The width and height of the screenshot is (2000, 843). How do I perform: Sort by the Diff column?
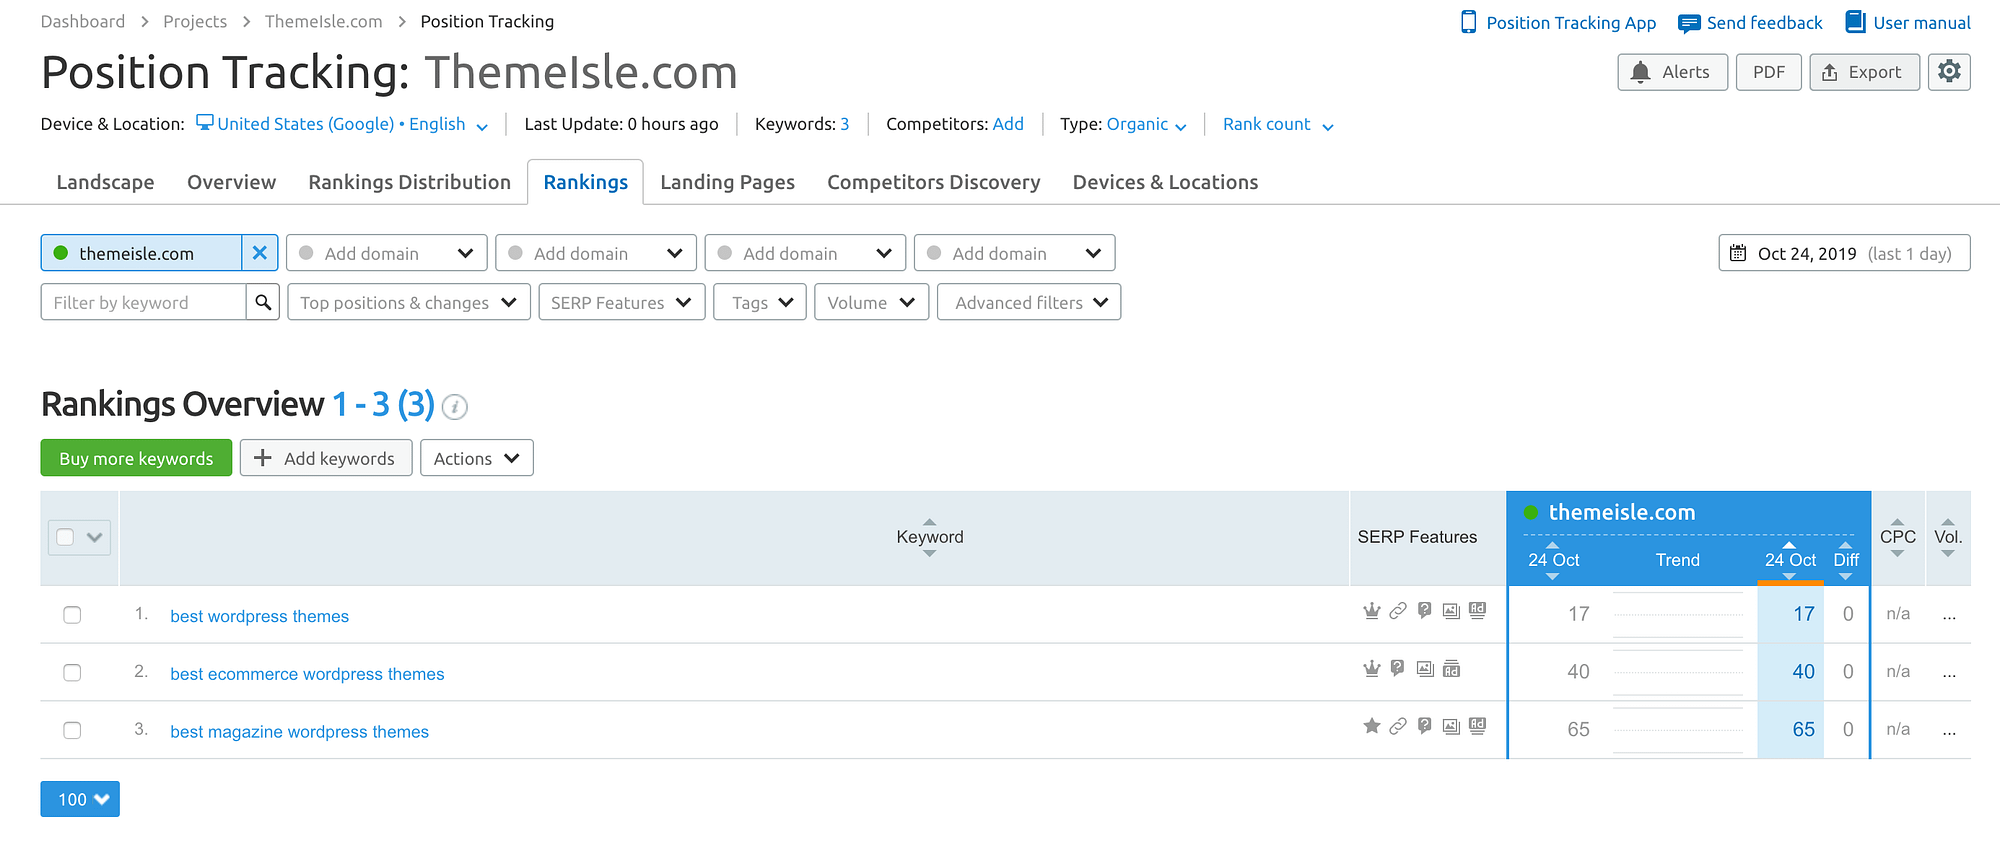(x=1846, y=560)
